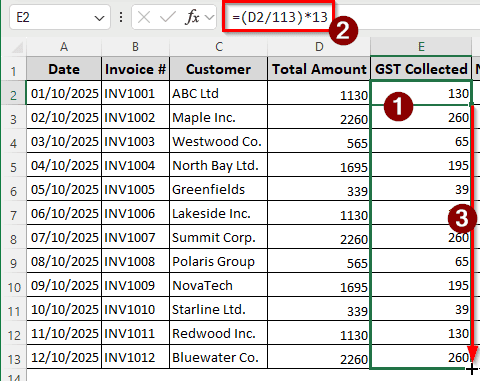Select the Starline Ltd. cell
The height and width of the screenshot is (381, 480).
point(218,309)
